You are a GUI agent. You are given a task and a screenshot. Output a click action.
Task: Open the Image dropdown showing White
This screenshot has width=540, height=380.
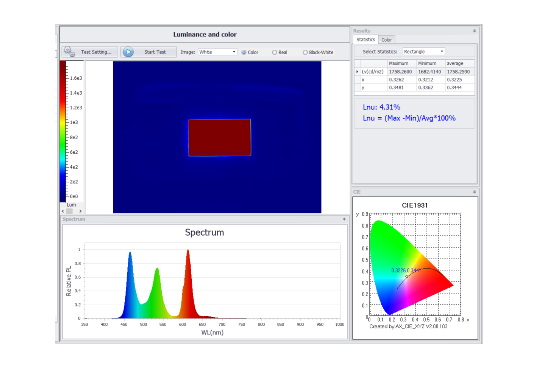click(x=218, y=52)
